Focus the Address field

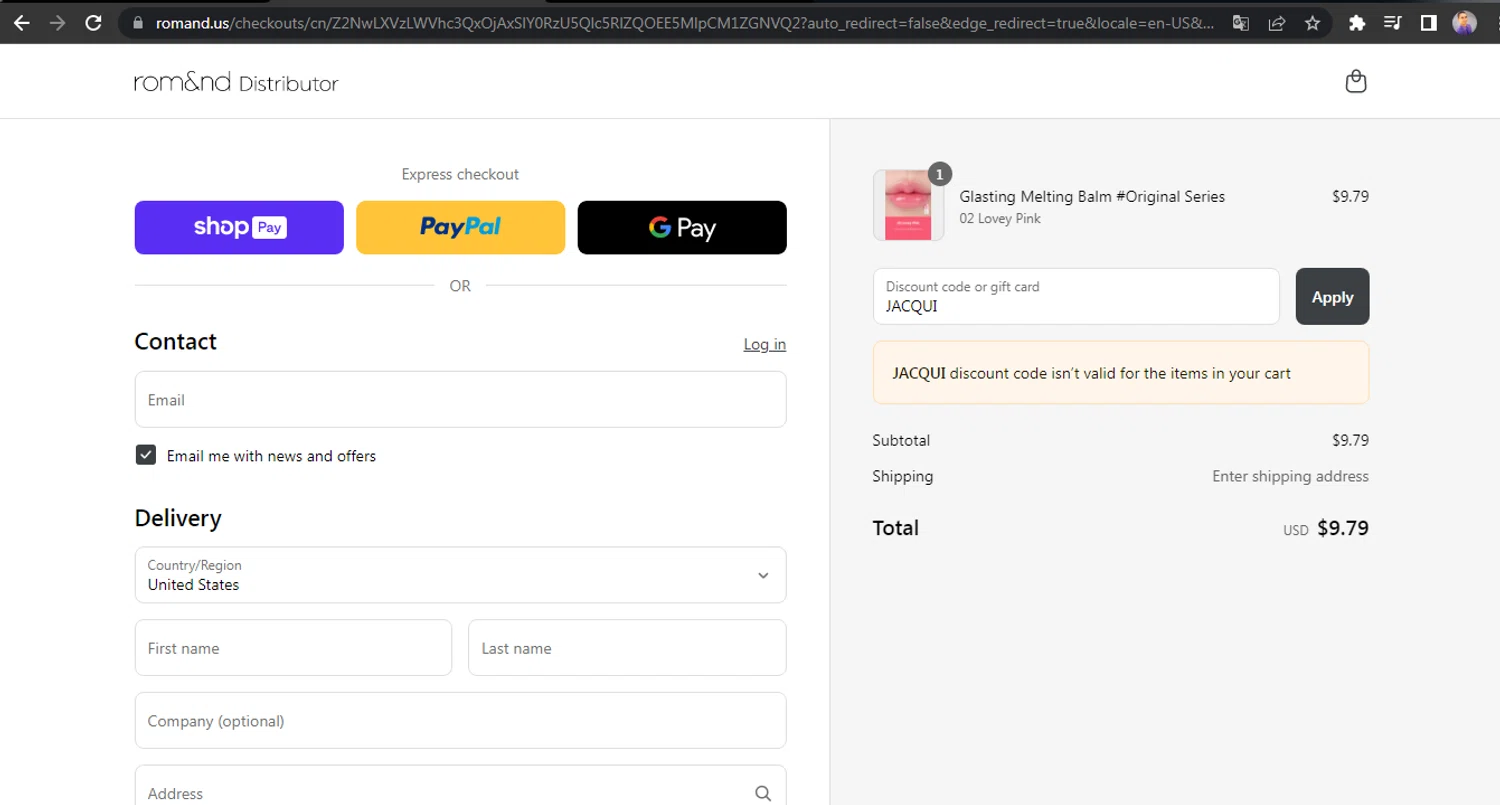pyautogui.click(x=460, y=786)
